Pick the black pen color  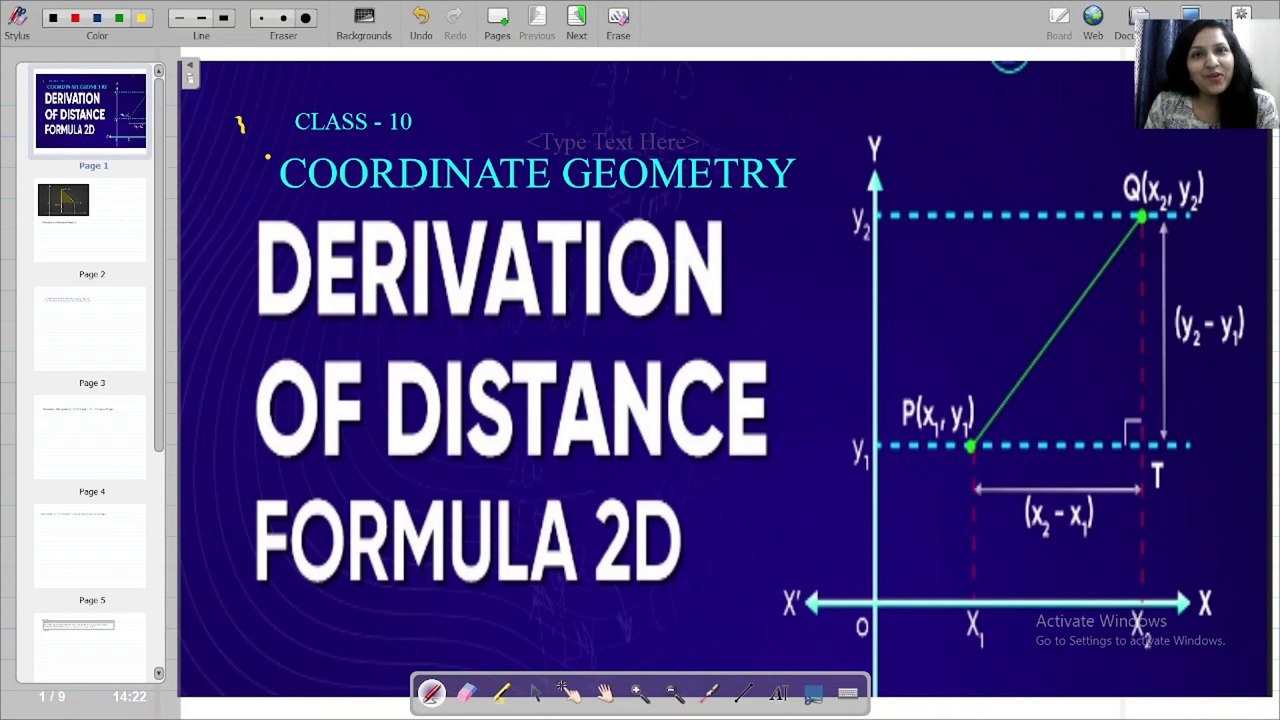53,18
